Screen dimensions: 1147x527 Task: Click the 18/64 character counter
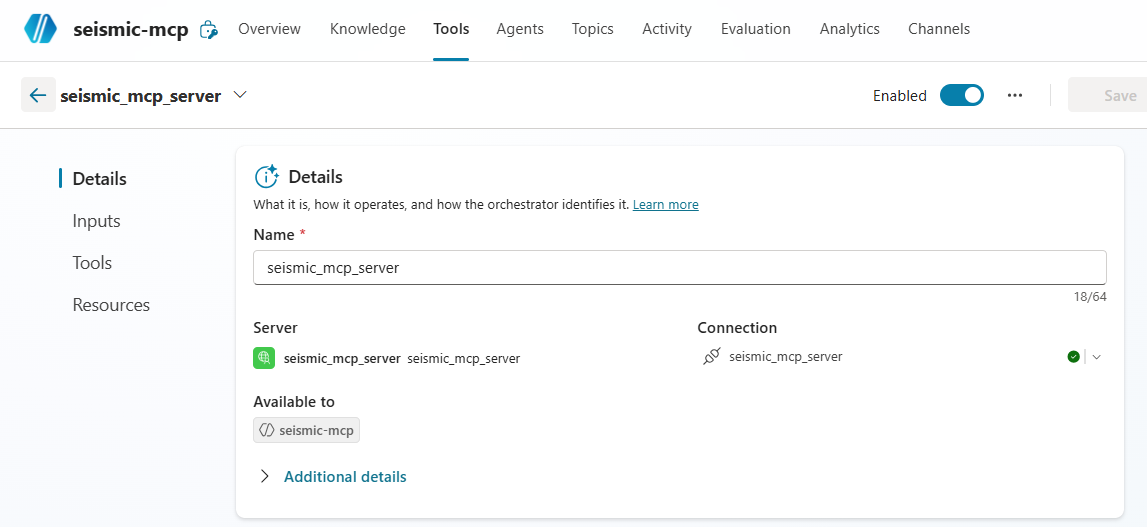coord(1090,297)
